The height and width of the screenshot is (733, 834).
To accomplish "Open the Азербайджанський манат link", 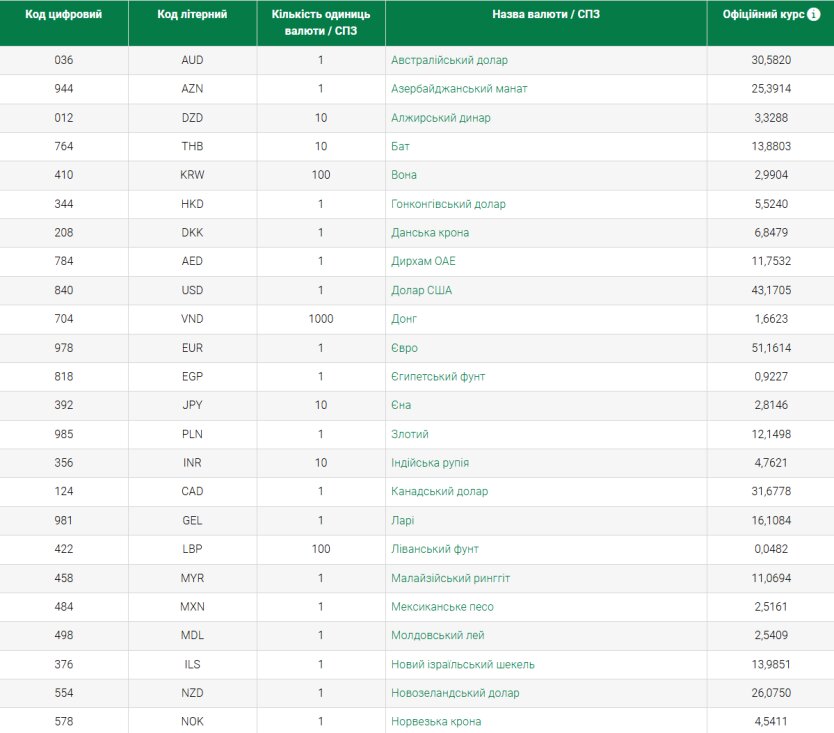I will click(x=459, y=89).
